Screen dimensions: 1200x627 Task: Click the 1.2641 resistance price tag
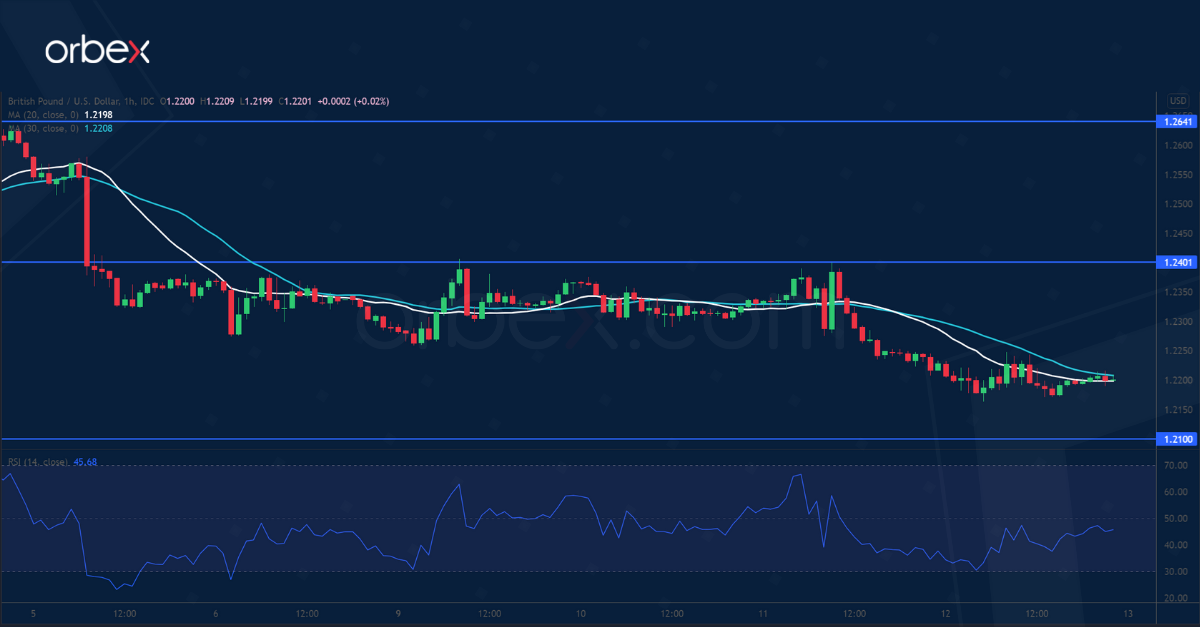click(x=1177, y=123)
